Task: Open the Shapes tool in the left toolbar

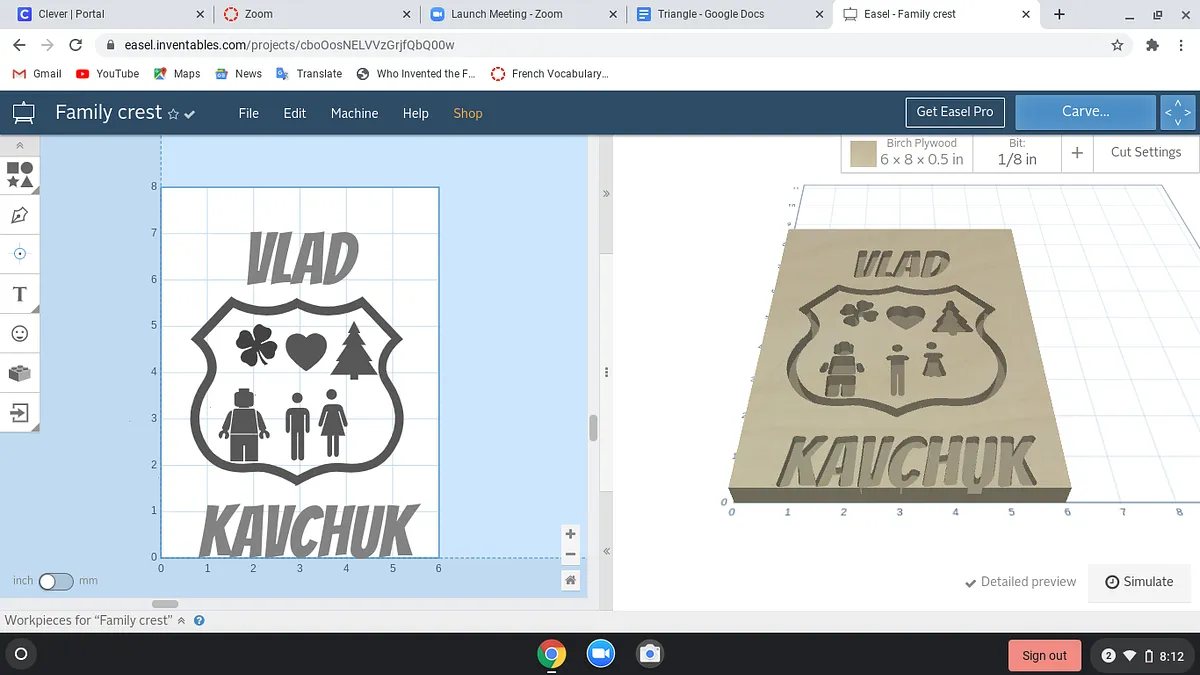Action: (20, 175)
